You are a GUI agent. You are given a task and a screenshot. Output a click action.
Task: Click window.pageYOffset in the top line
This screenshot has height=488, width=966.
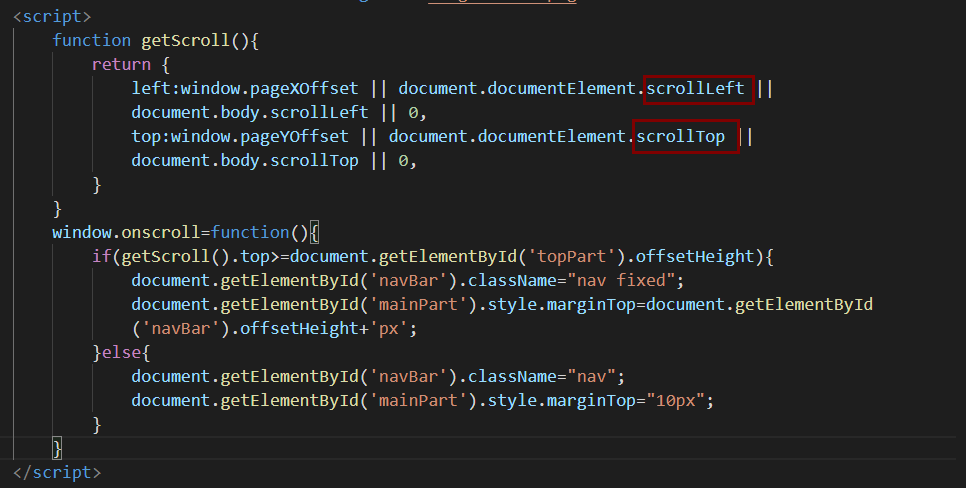click(x=259, y=137)
